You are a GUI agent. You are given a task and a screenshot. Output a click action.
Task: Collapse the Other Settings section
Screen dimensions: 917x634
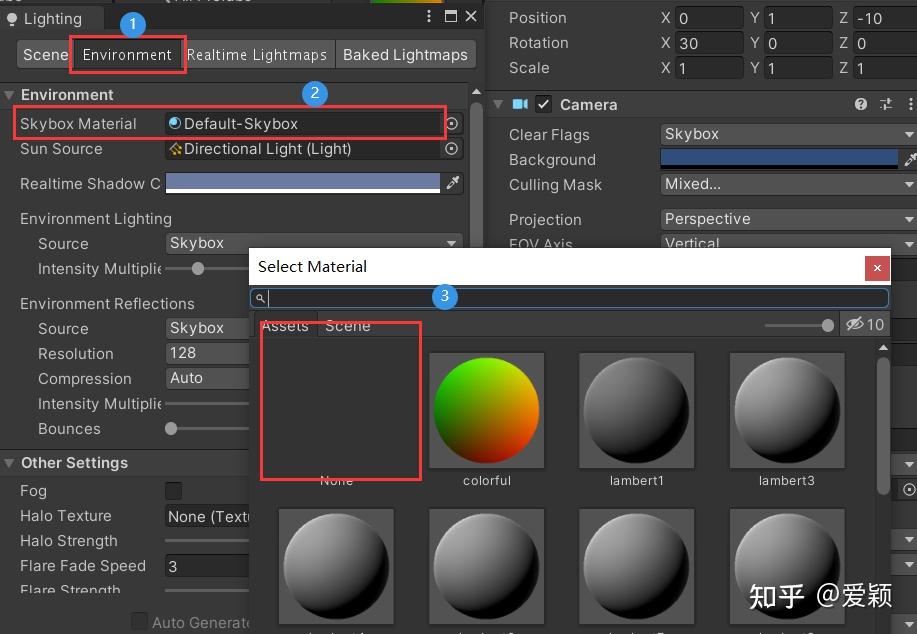(10, 463)
